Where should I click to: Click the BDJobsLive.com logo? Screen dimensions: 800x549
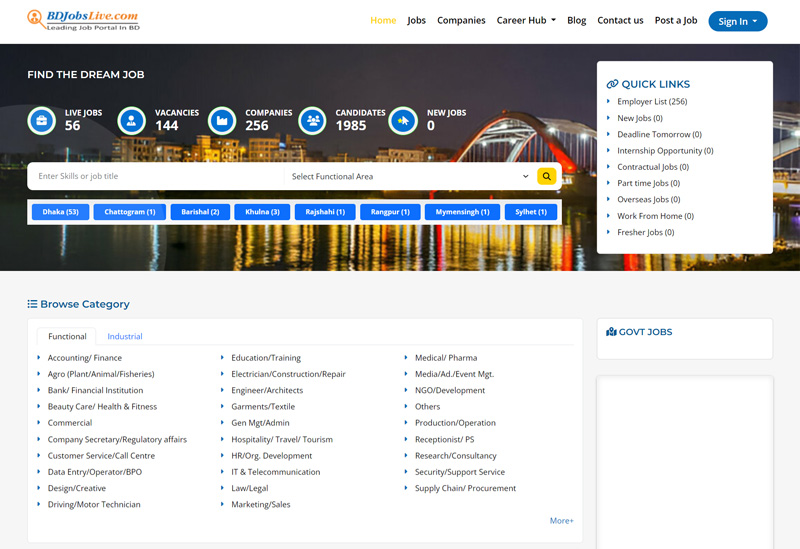[x=83, y=20]
